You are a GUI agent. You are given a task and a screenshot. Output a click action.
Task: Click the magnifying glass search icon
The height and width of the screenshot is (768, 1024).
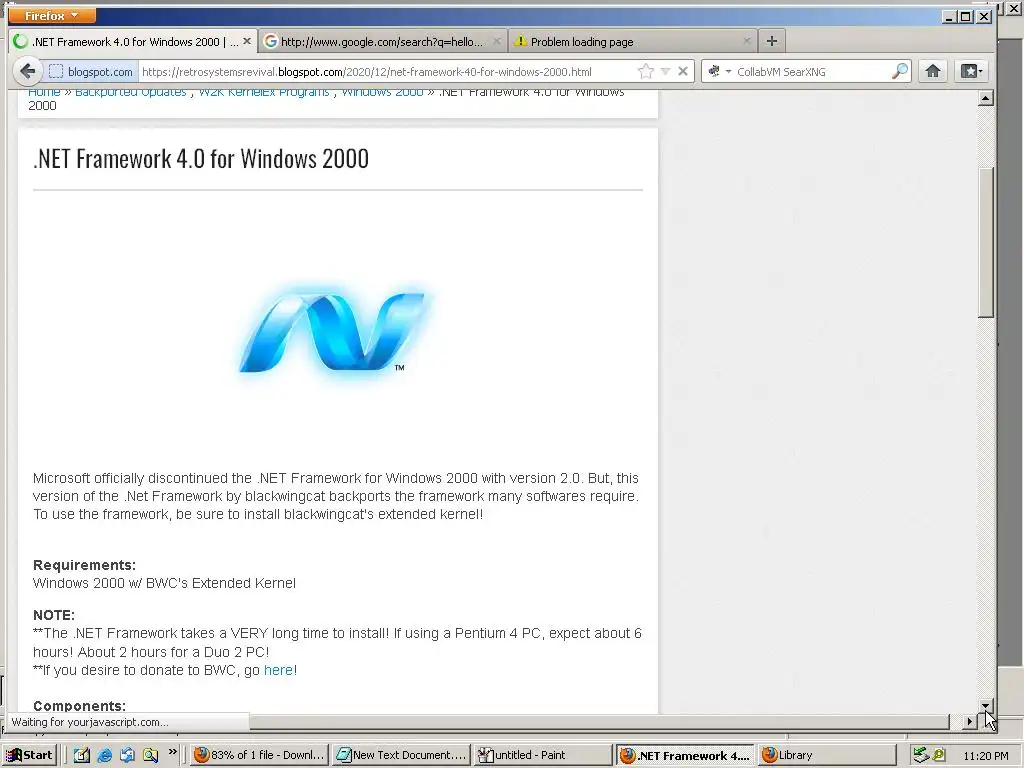(x=900, y=71)
